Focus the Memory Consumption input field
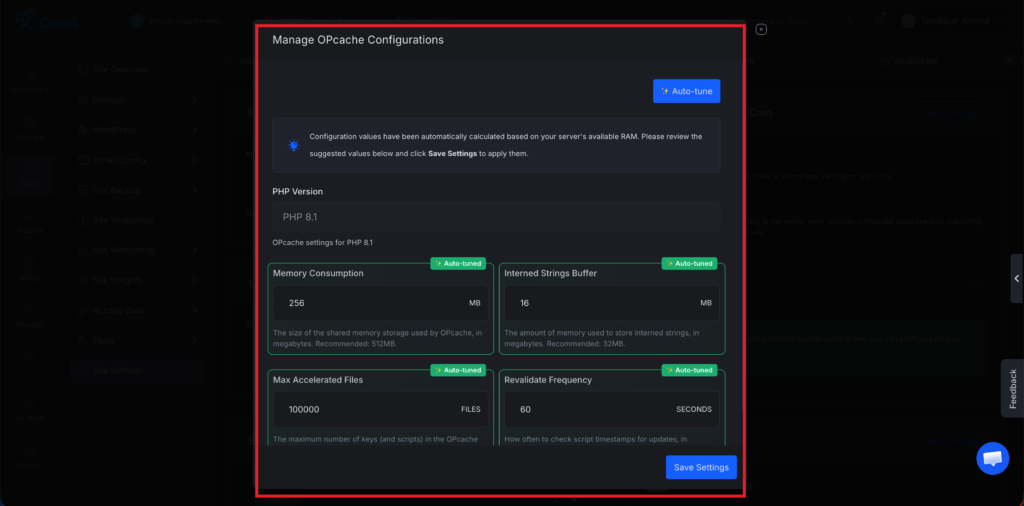The height and width of the screenshot is (506, 1024). tap(370, 303)
